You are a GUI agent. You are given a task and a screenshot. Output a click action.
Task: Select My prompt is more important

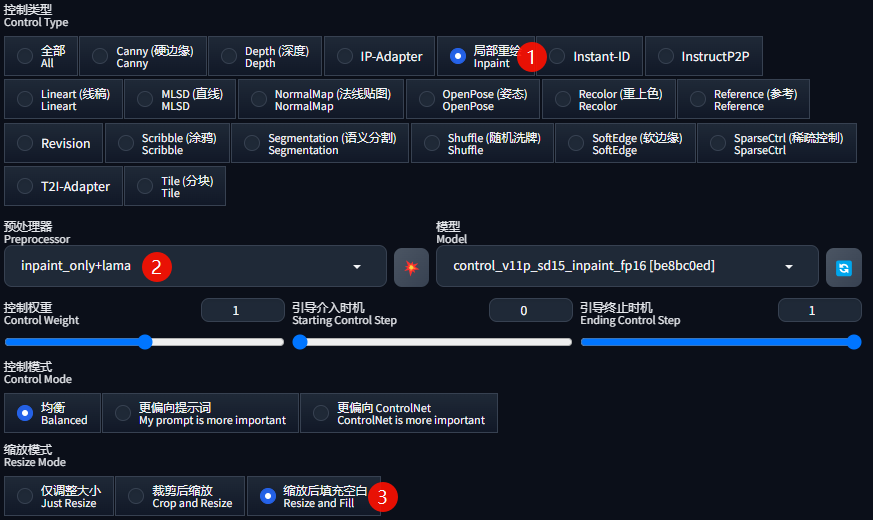click(200, 413)
